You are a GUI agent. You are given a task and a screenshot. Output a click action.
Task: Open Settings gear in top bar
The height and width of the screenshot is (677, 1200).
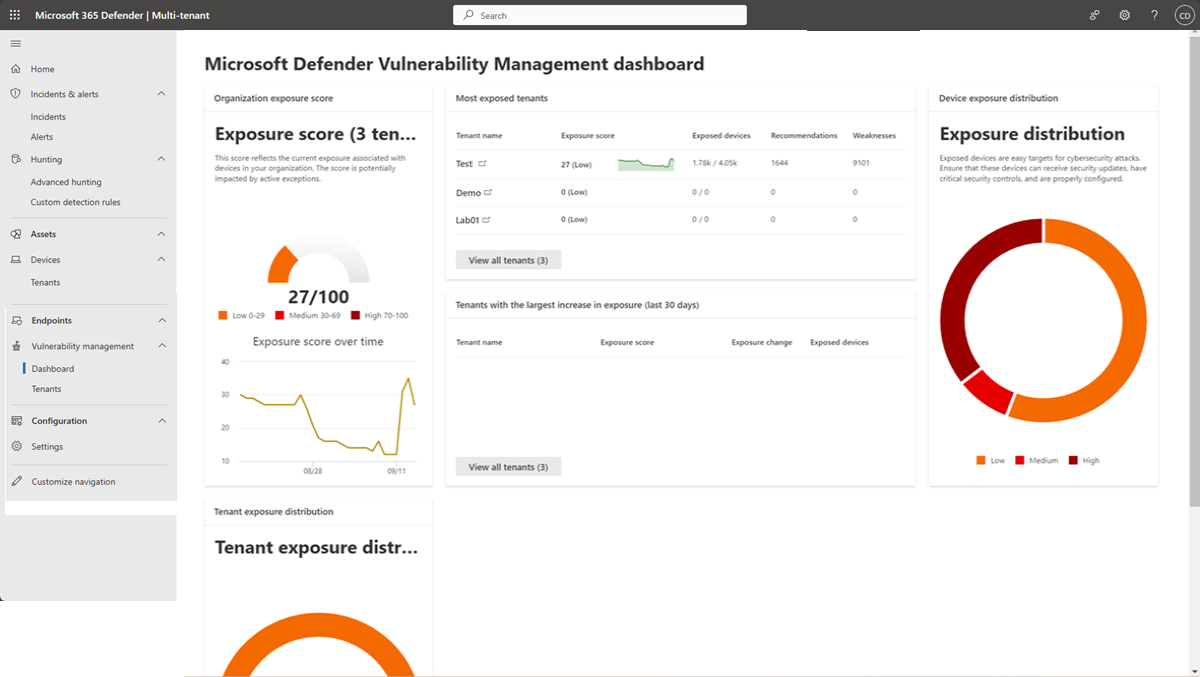point(1124,16)
